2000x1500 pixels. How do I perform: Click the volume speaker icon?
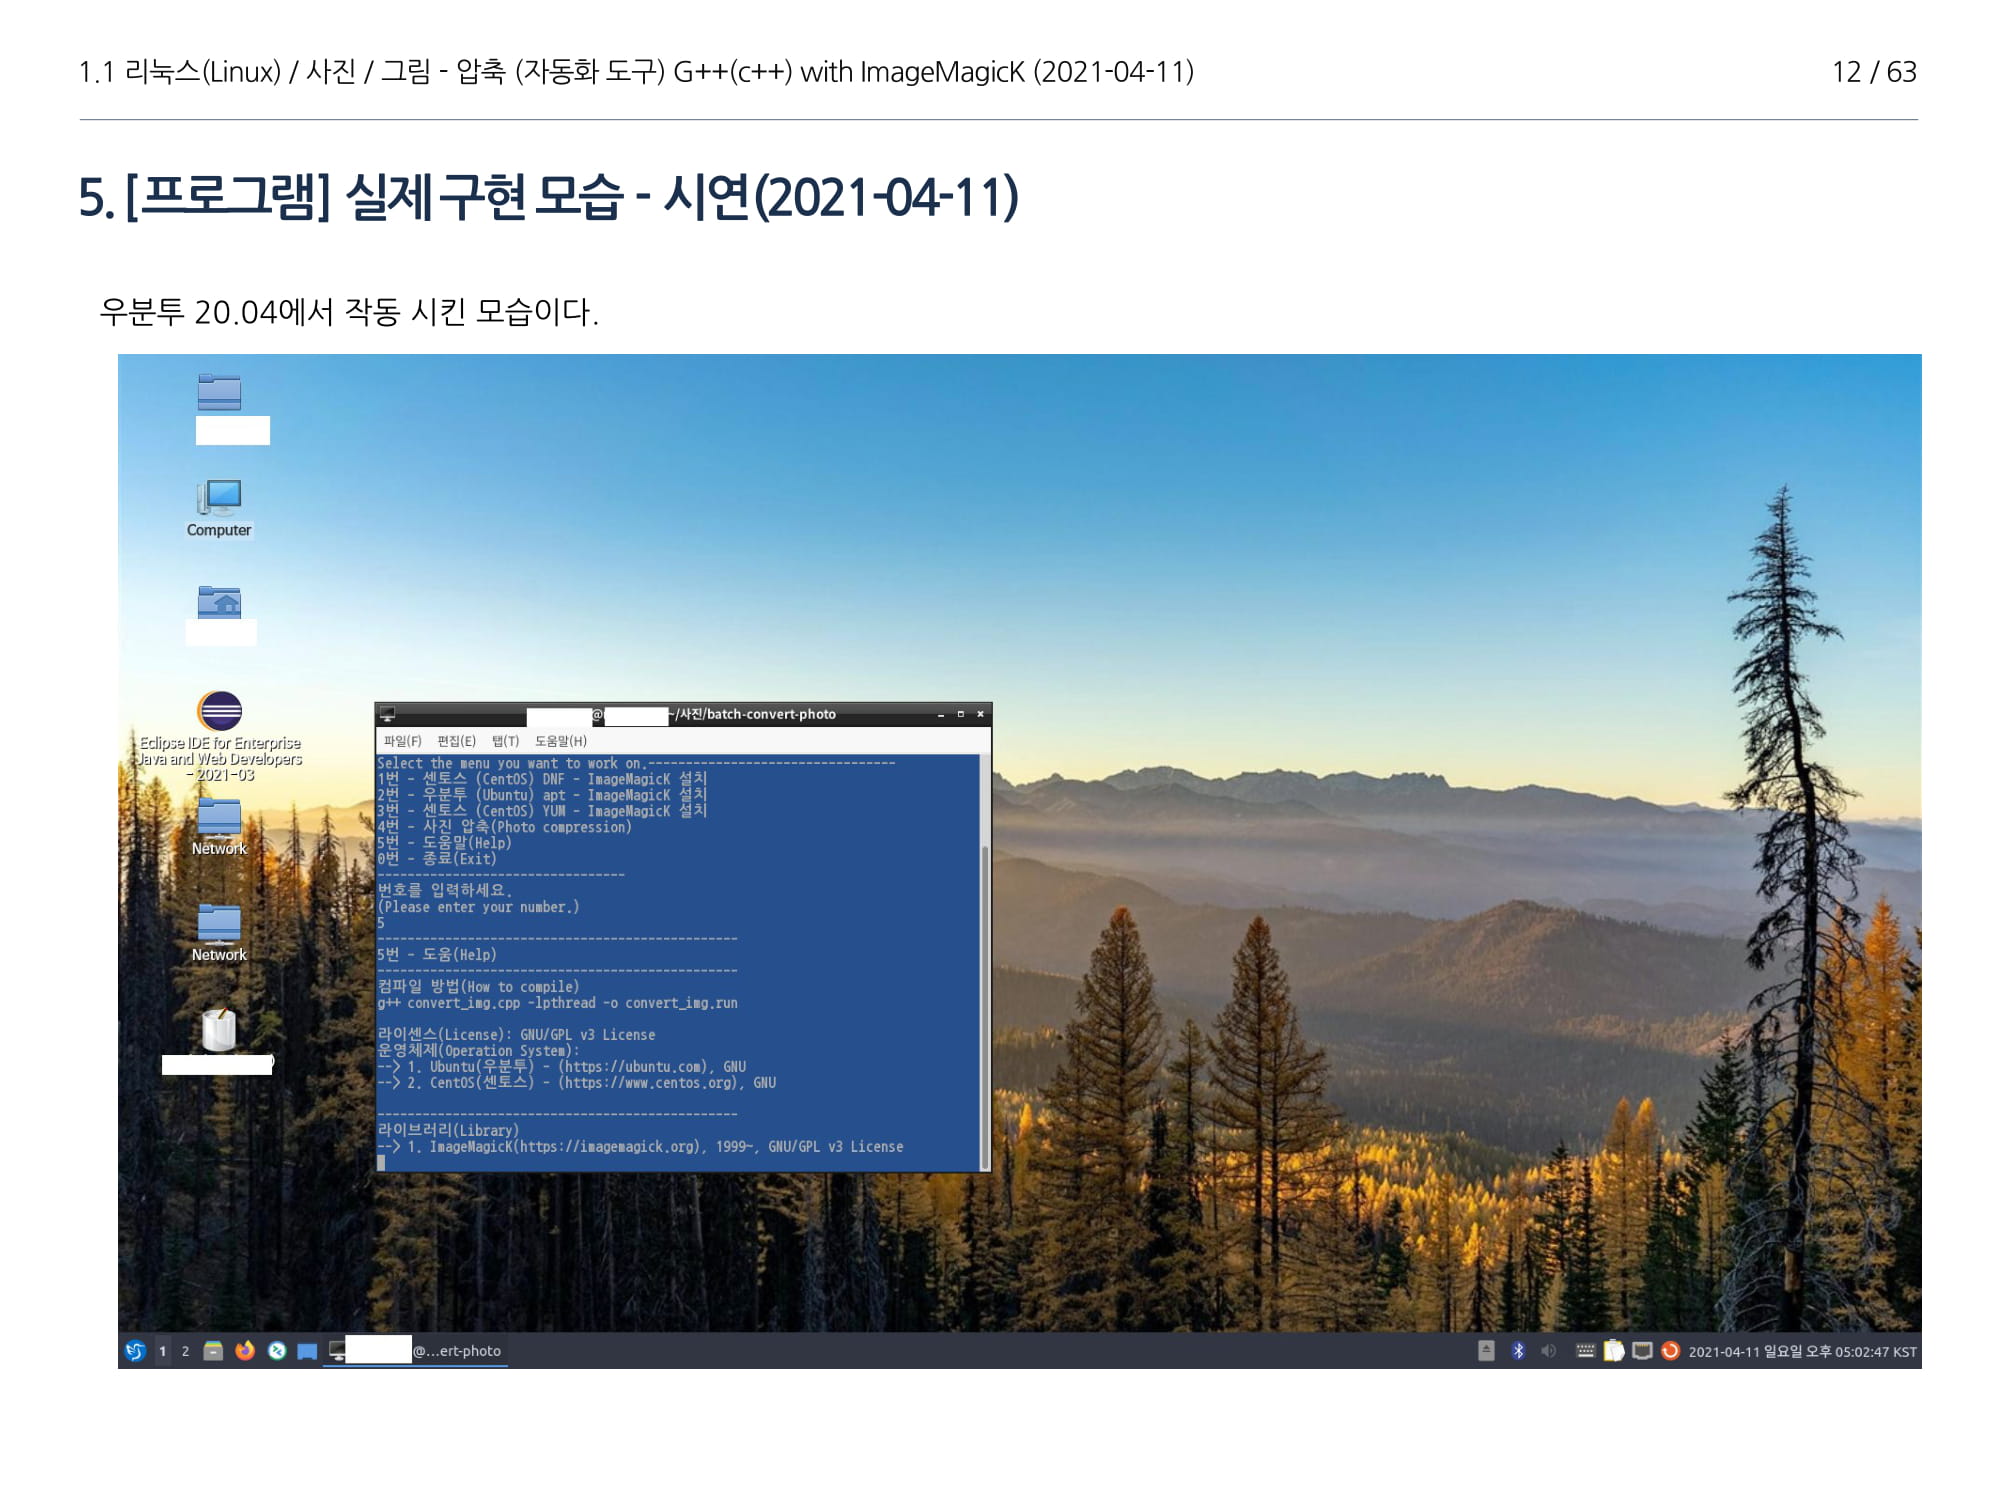(1548, 1351)
